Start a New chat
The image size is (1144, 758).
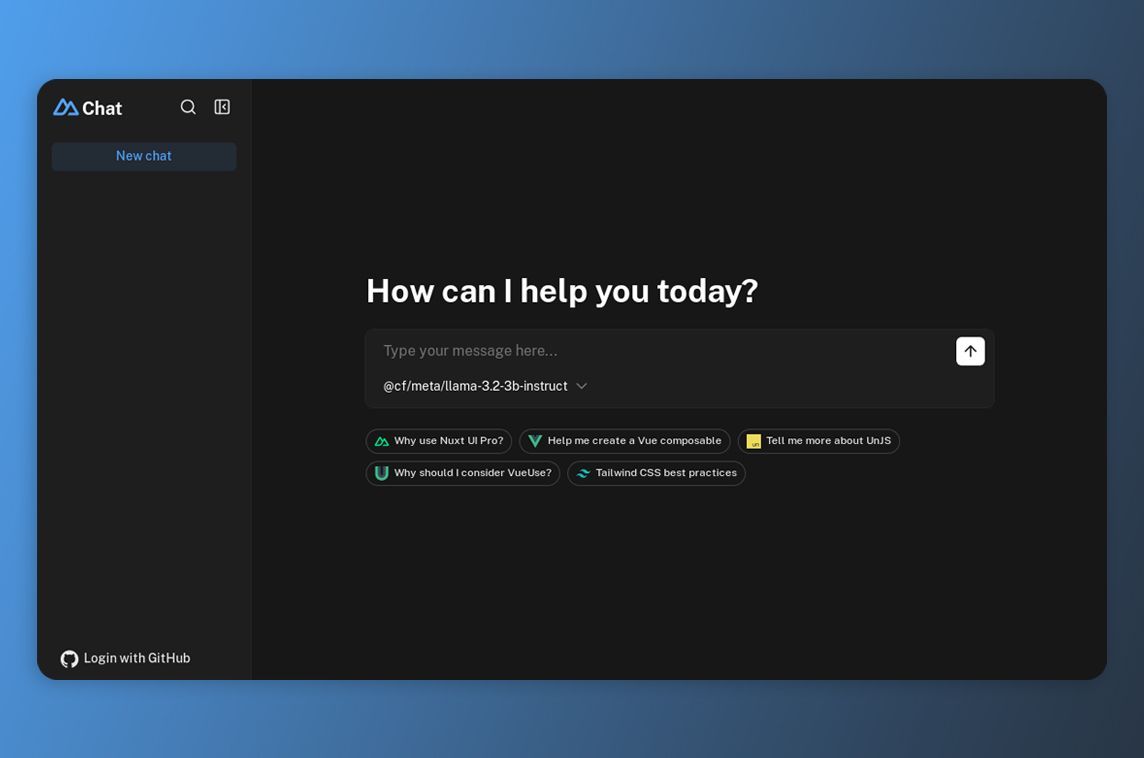144,156
